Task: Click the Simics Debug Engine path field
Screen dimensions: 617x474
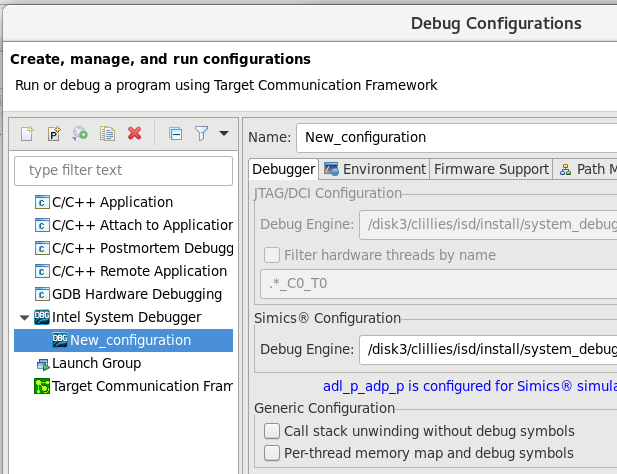Action: 488,350
